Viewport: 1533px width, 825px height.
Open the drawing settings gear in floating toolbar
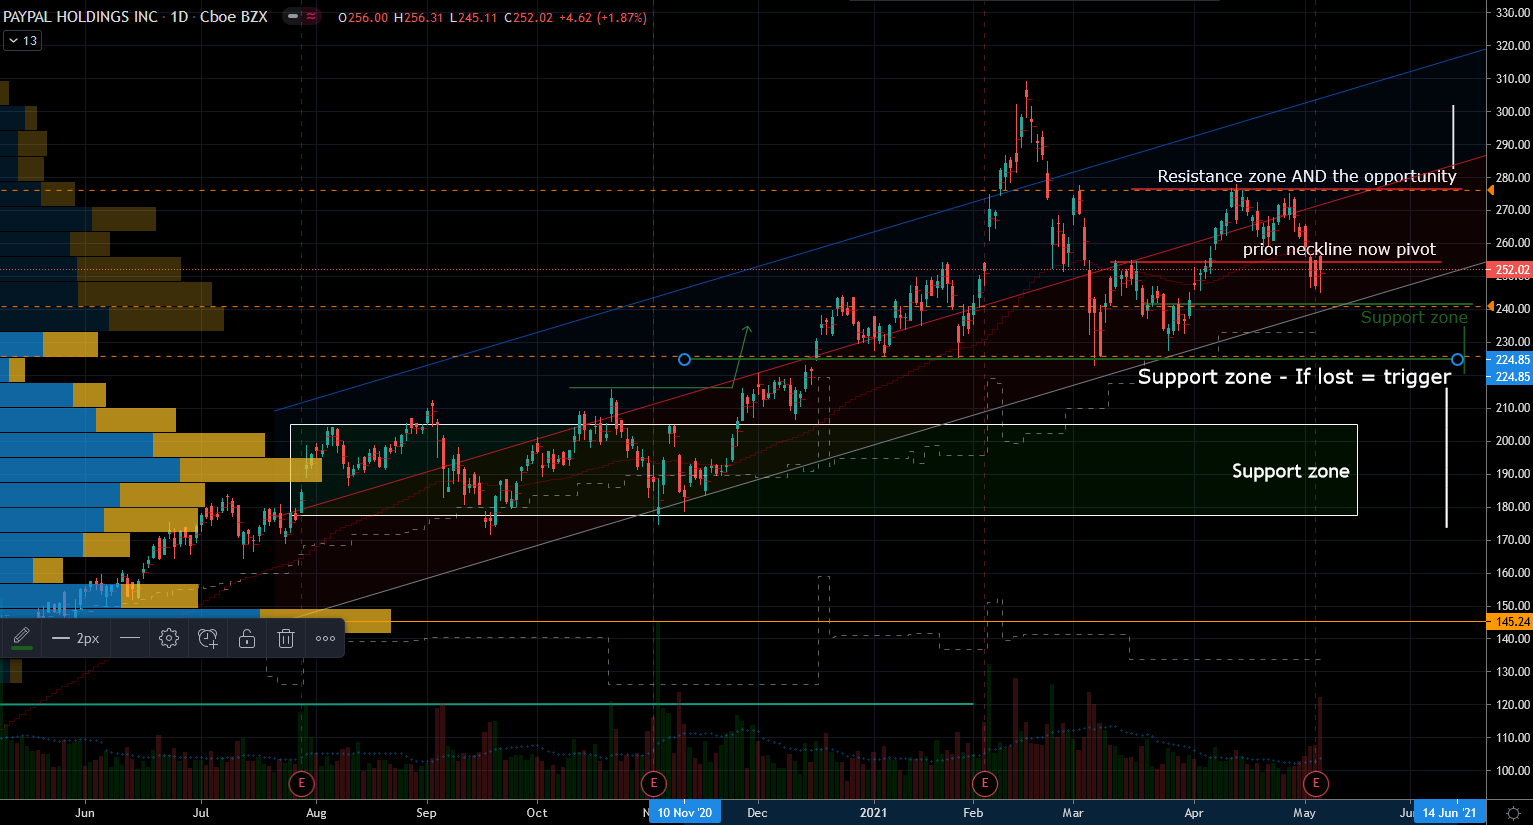[169, 638]
